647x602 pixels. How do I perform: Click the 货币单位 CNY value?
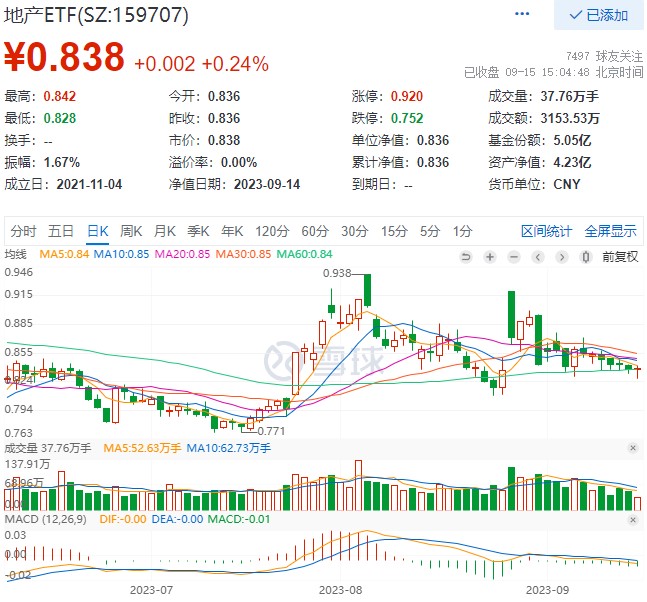click(567, 184)
